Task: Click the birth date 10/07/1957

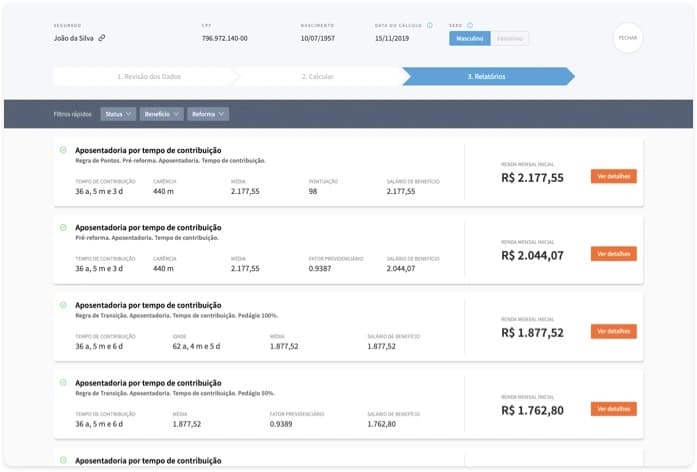Action: [x=317, y=38]
